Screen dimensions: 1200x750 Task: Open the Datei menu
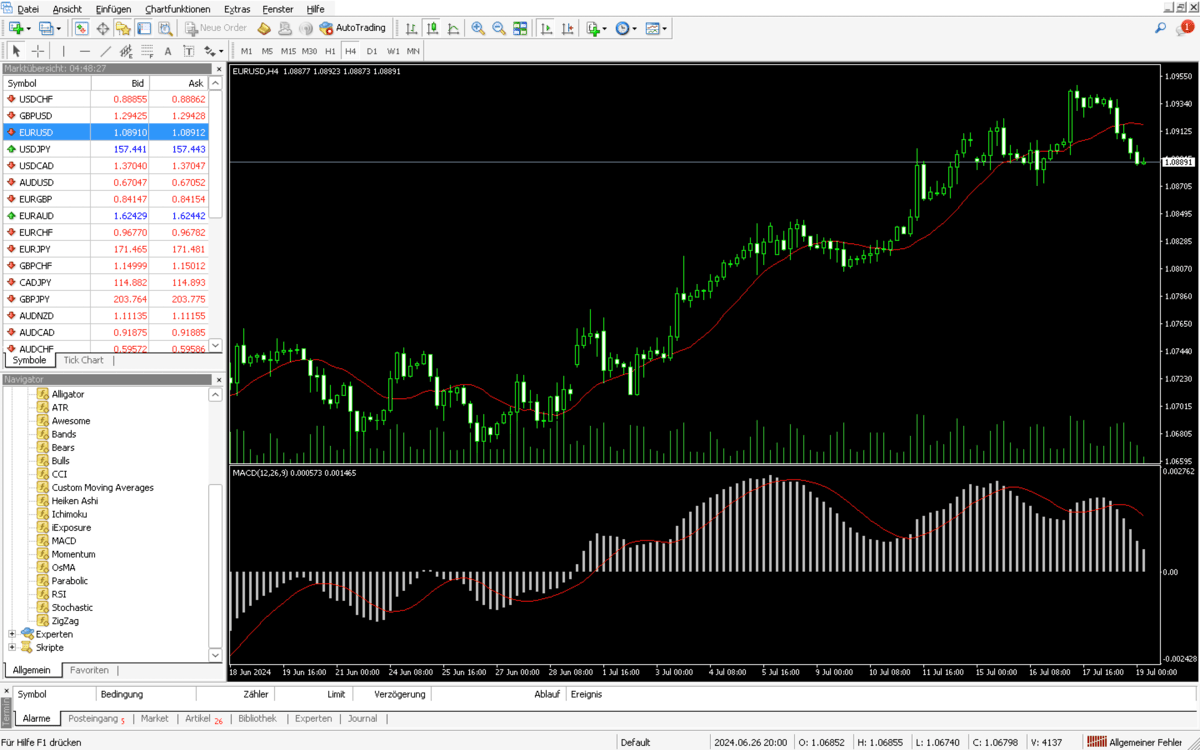pyautogui.click(x=28, y=9)
